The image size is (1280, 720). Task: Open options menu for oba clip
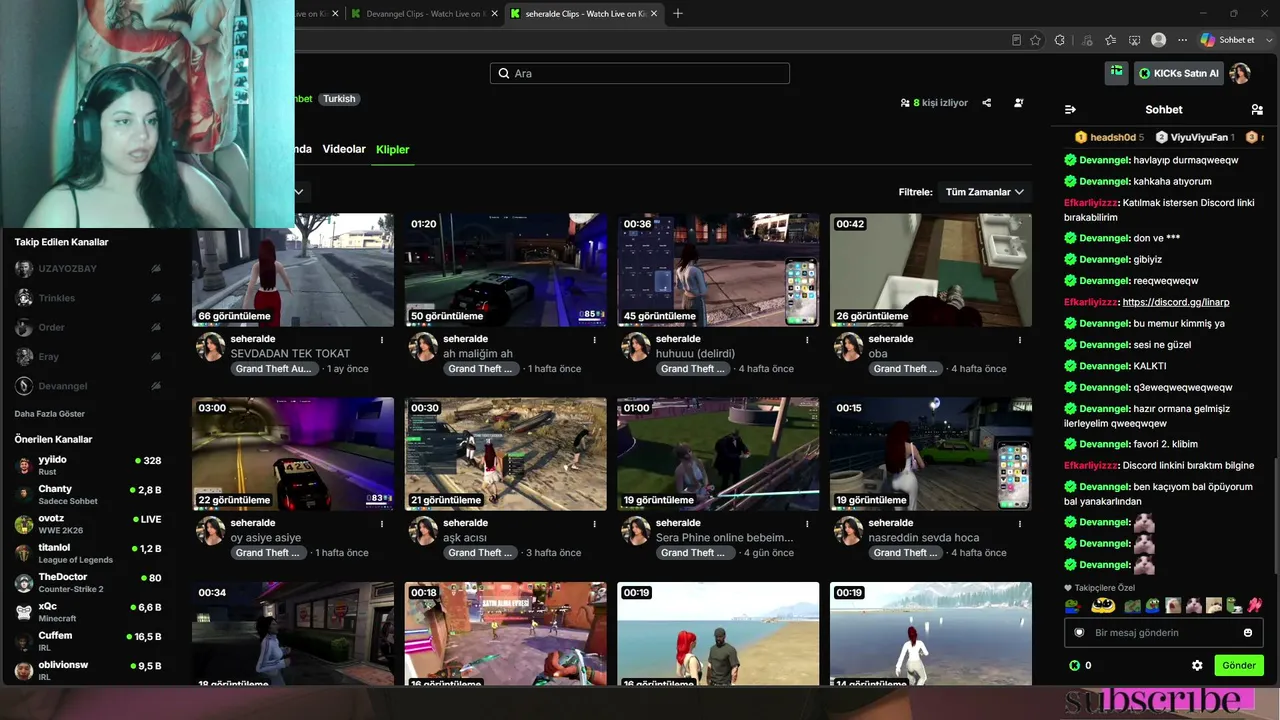click(1019, 340)
